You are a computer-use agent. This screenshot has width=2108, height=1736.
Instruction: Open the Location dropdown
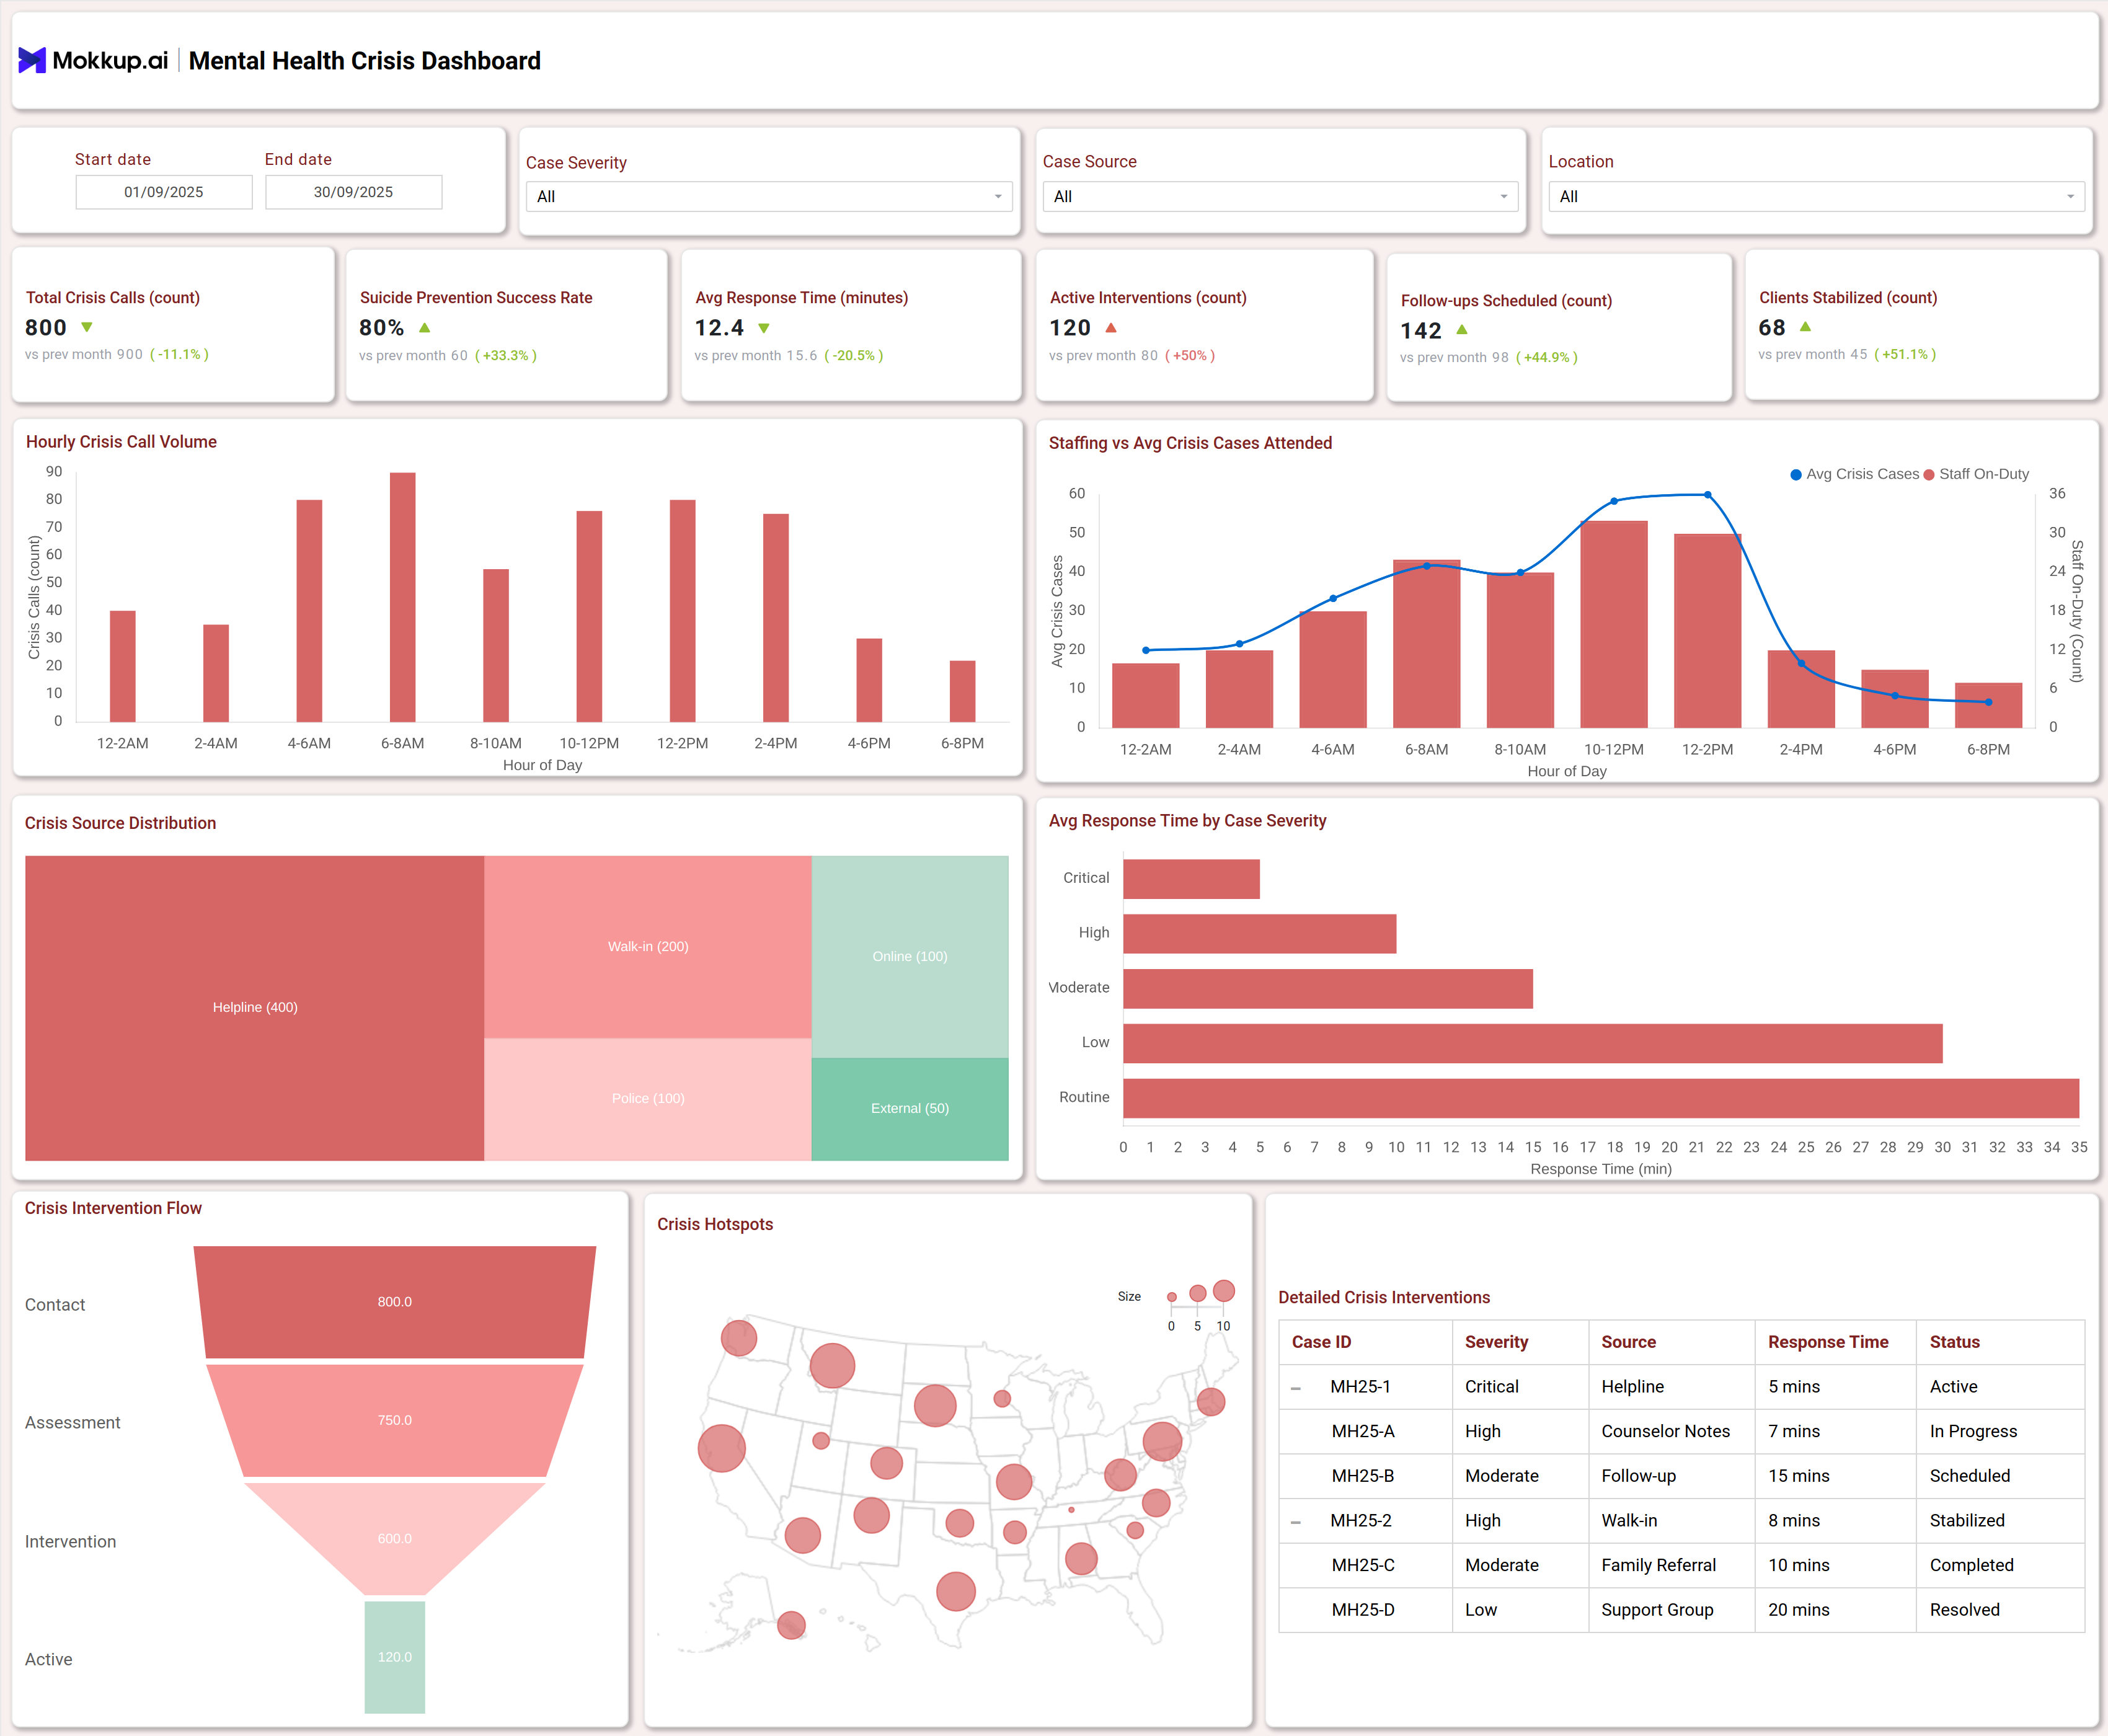1816,197
